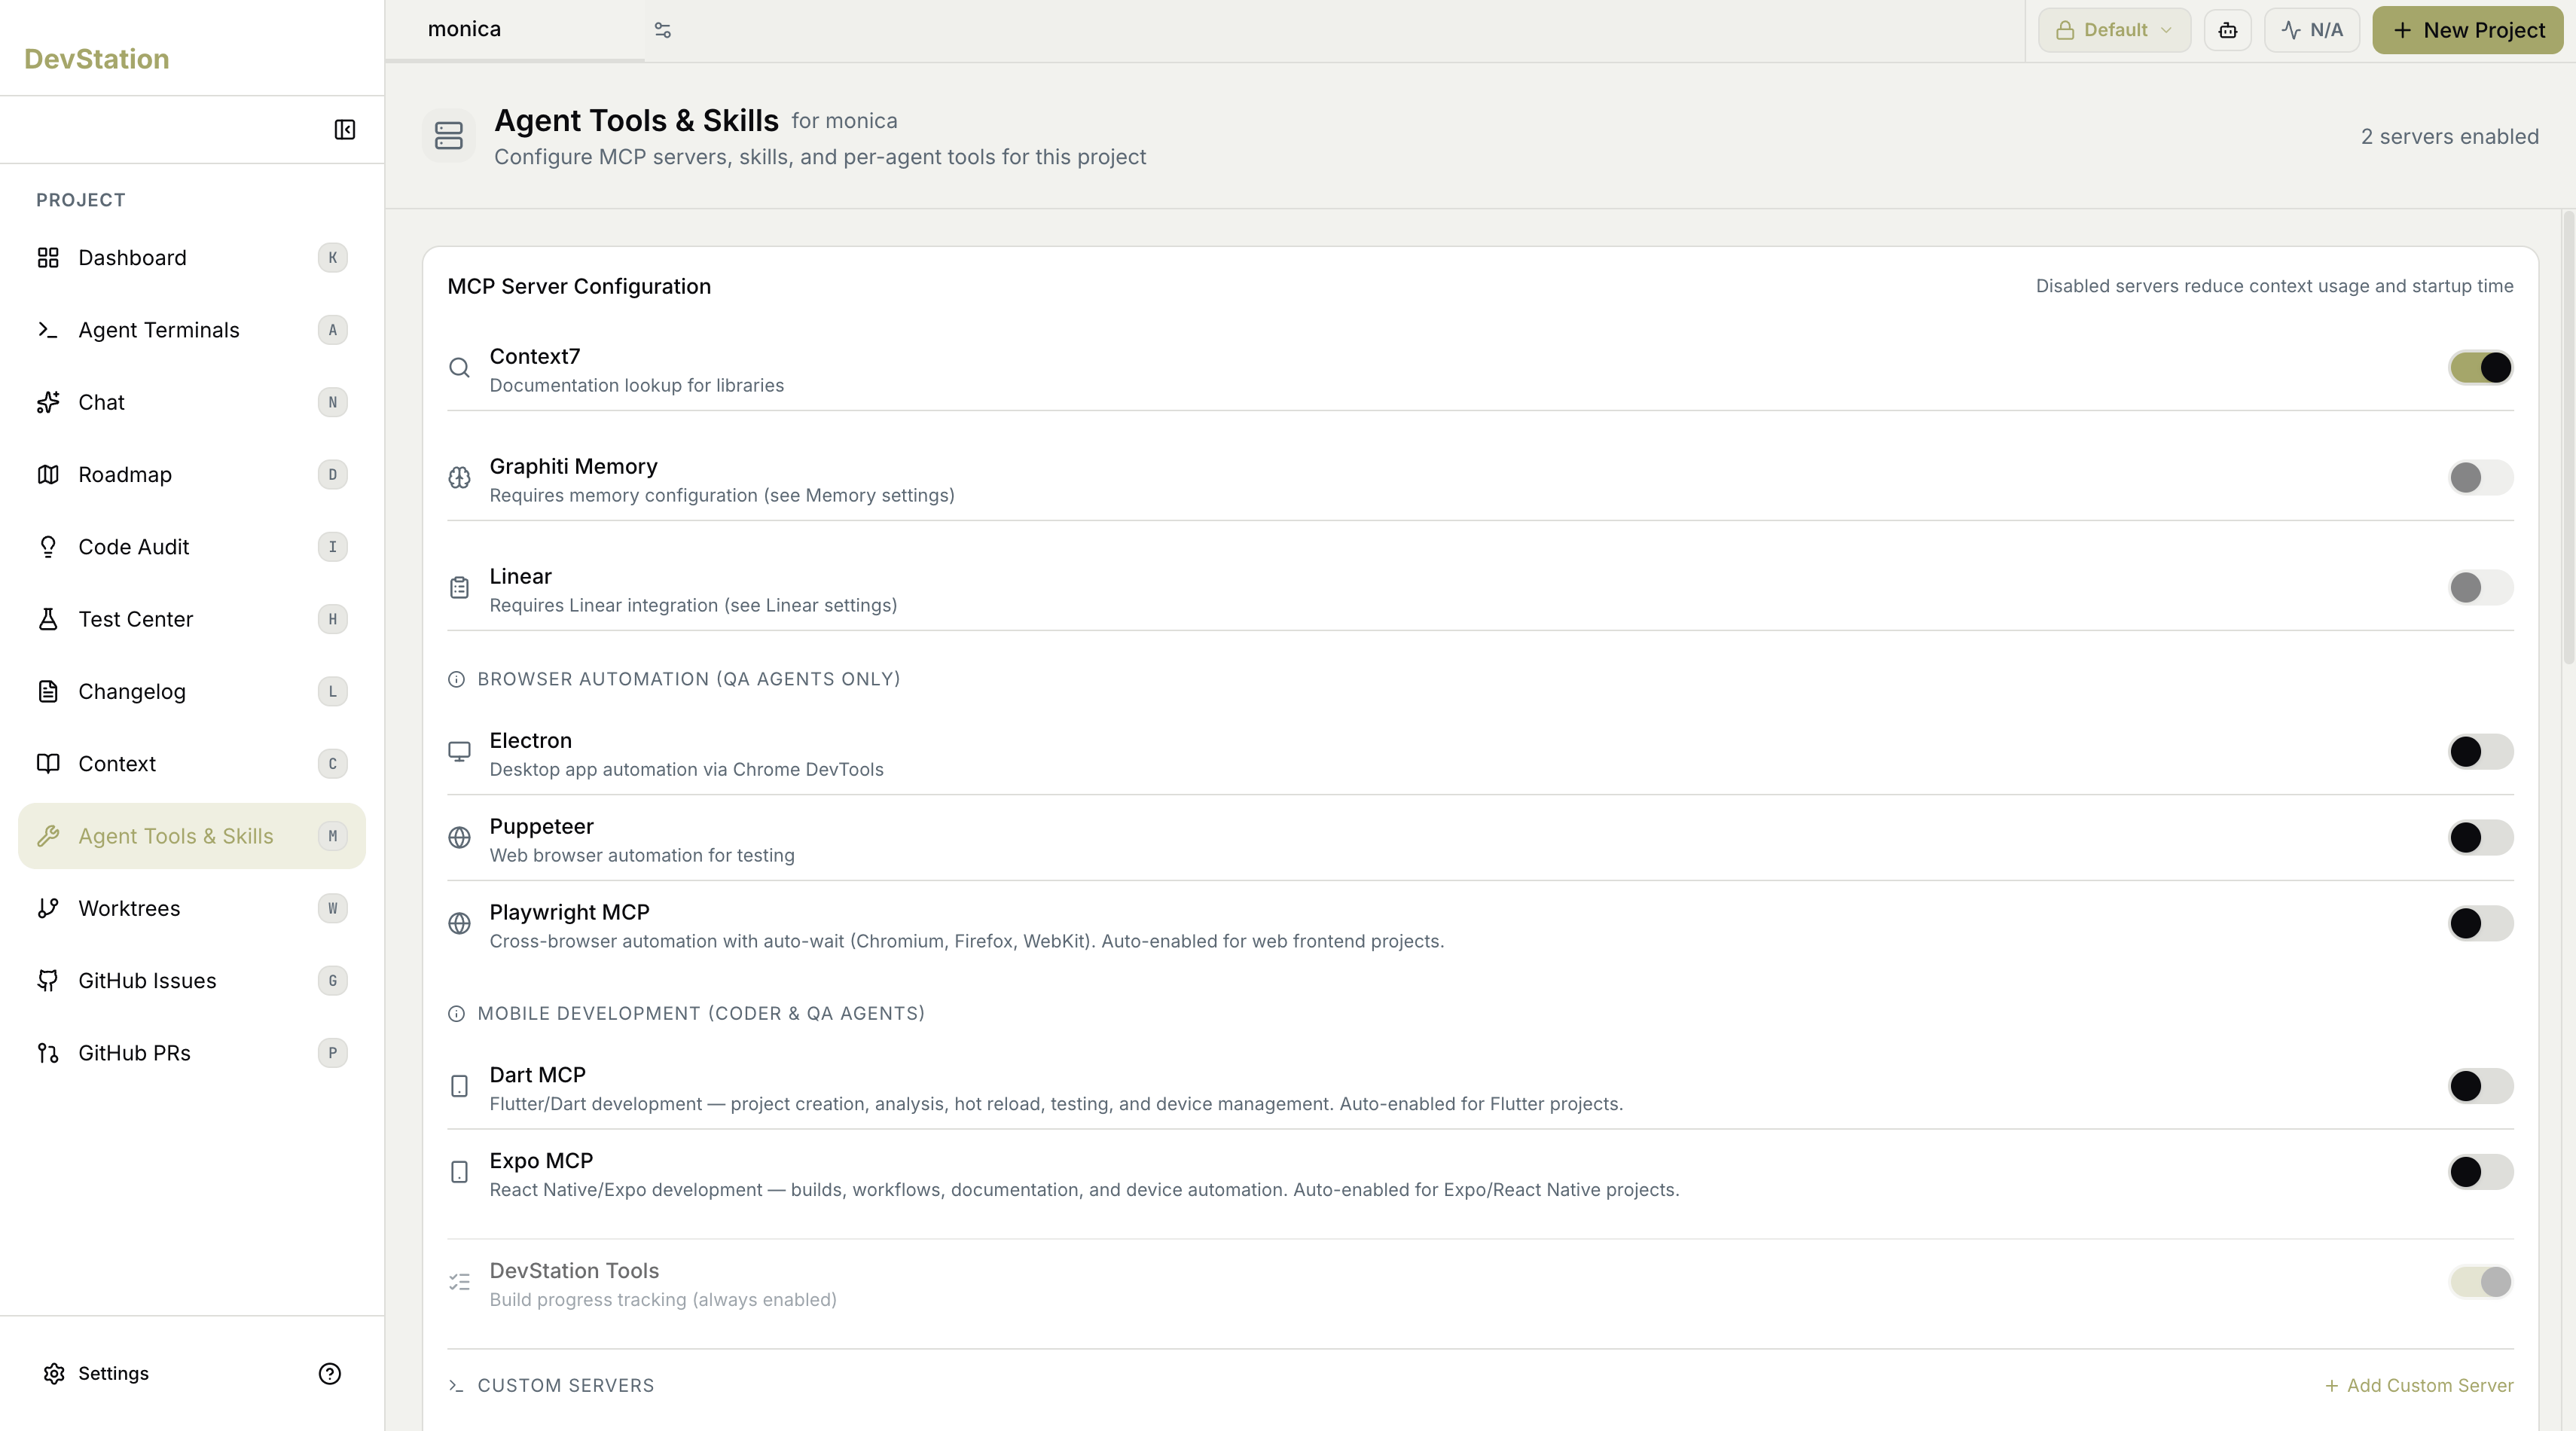
Task: Click the Worktrees branch icon
Action: pos(48,908)
